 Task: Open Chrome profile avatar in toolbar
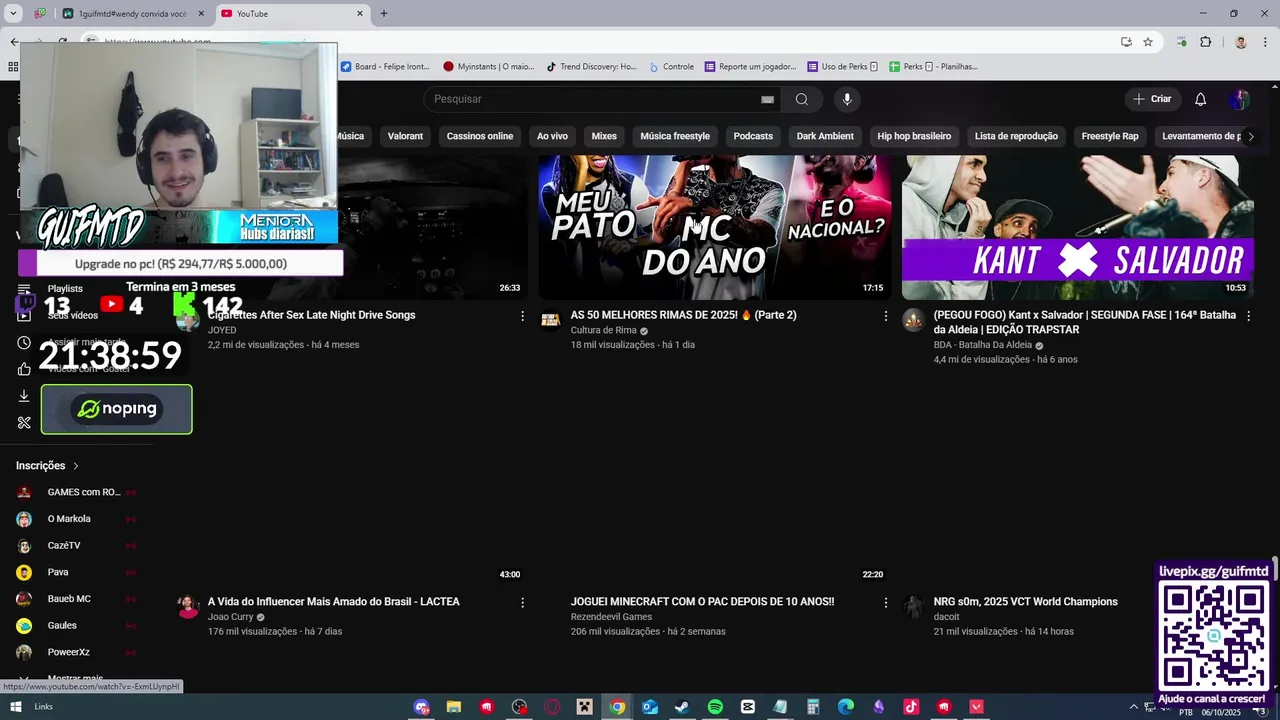click(1241, 42)
